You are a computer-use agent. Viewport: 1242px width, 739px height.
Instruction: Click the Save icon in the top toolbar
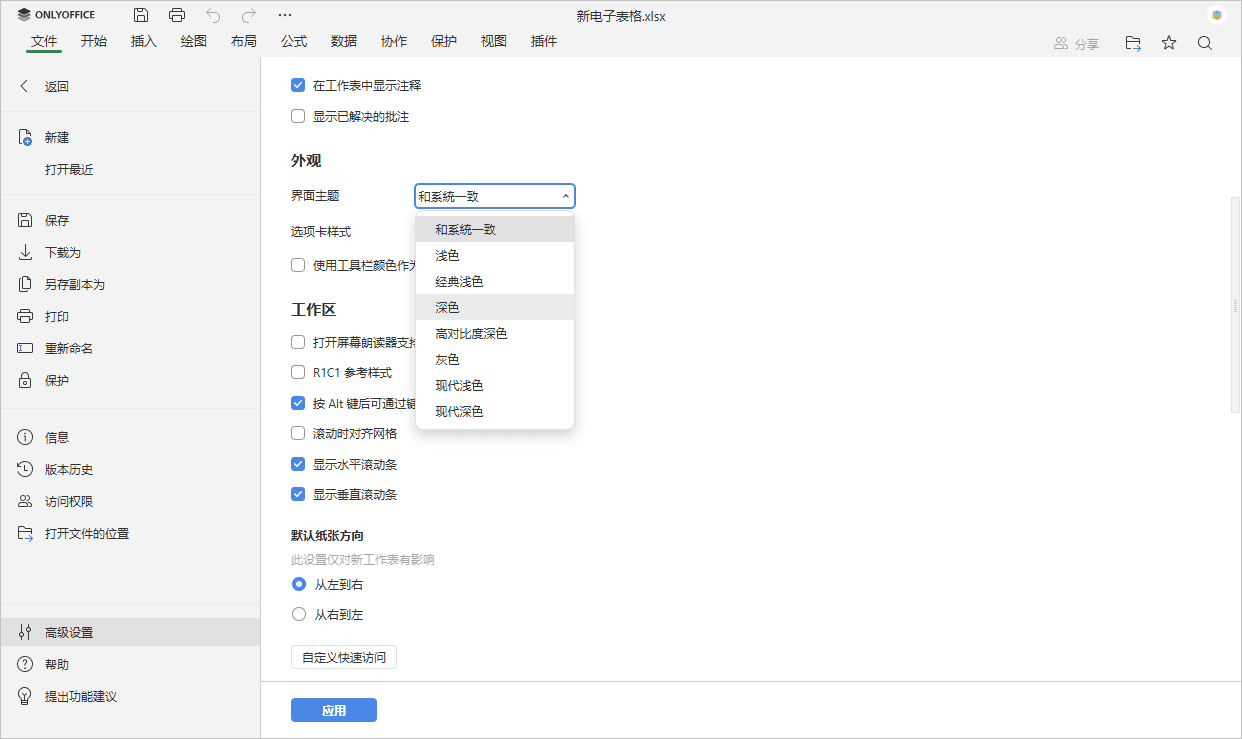pos(140,14)
